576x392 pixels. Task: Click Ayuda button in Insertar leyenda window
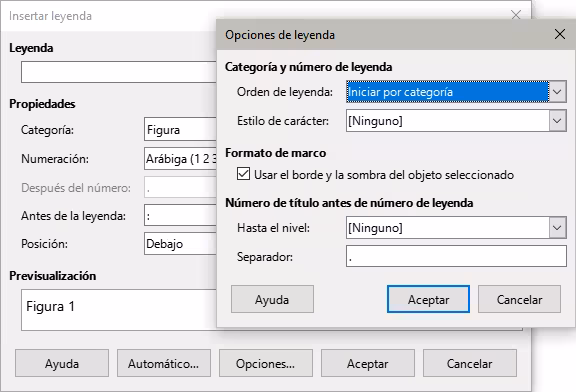point(62,363)
